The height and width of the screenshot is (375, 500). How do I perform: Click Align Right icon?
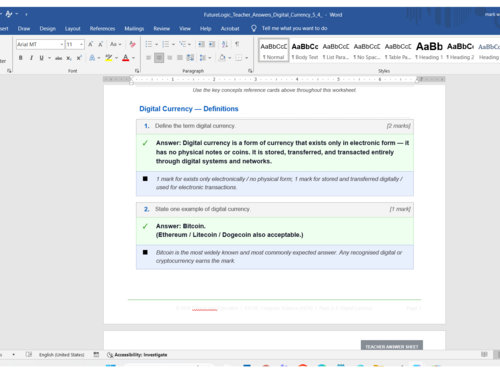coord(169,58)
